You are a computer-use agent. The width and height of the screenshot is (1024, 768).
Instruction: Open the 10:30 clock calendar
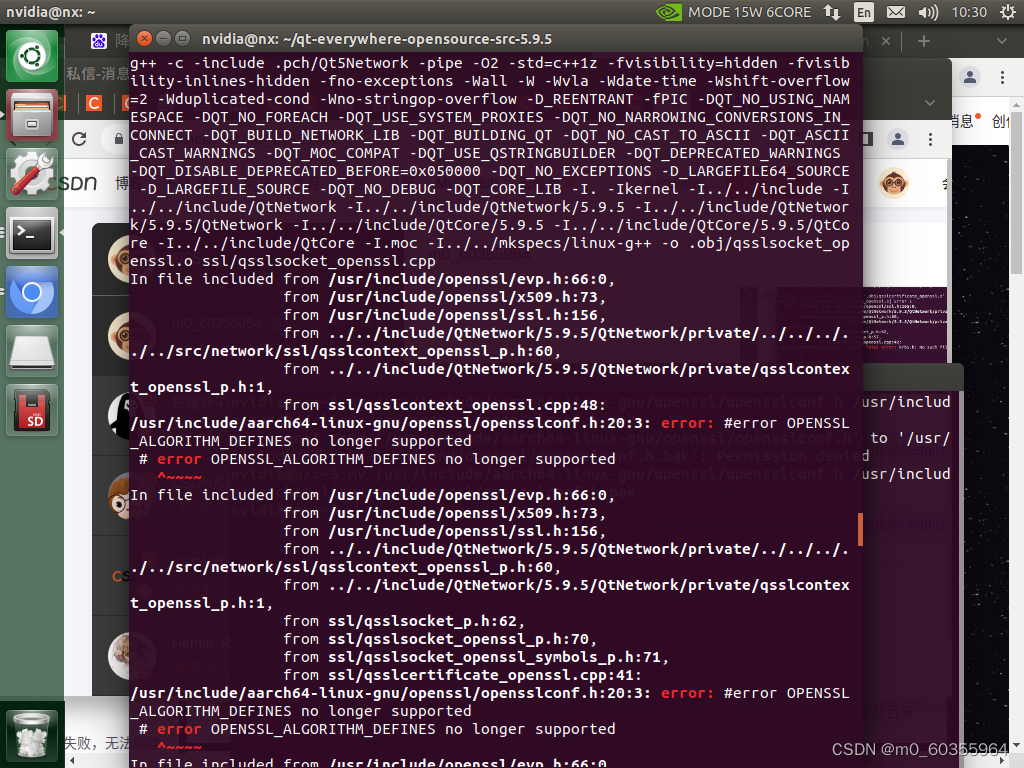(x=969, y=12)
